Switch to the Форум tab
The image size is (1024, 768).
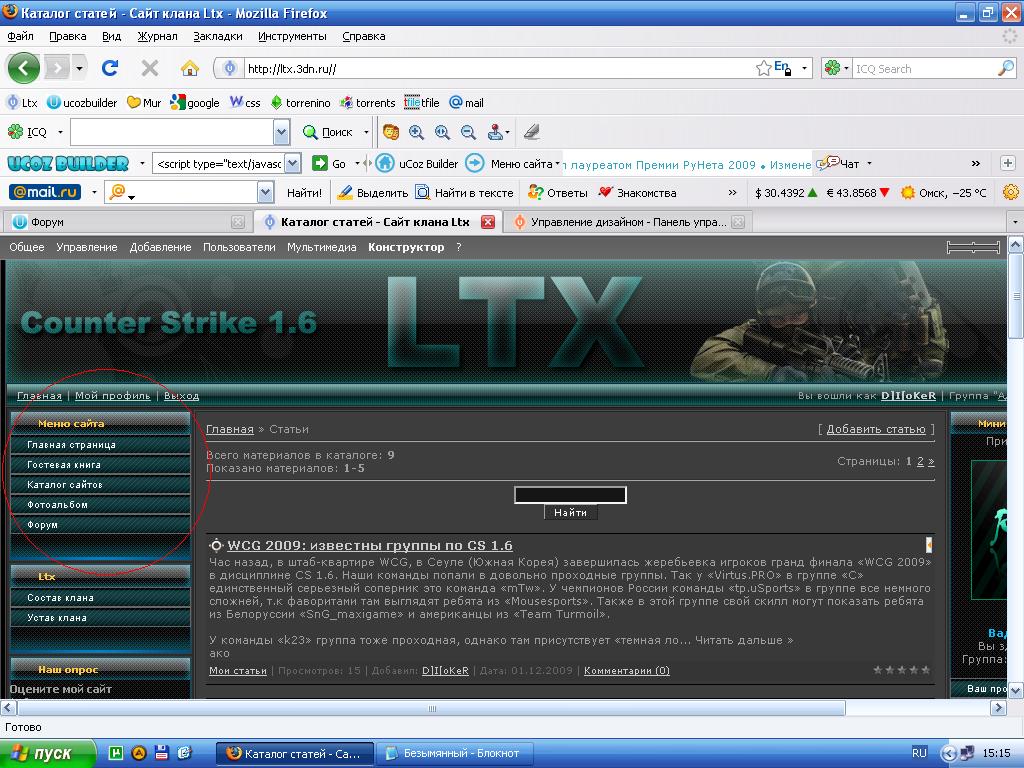[x=127, y=222]
